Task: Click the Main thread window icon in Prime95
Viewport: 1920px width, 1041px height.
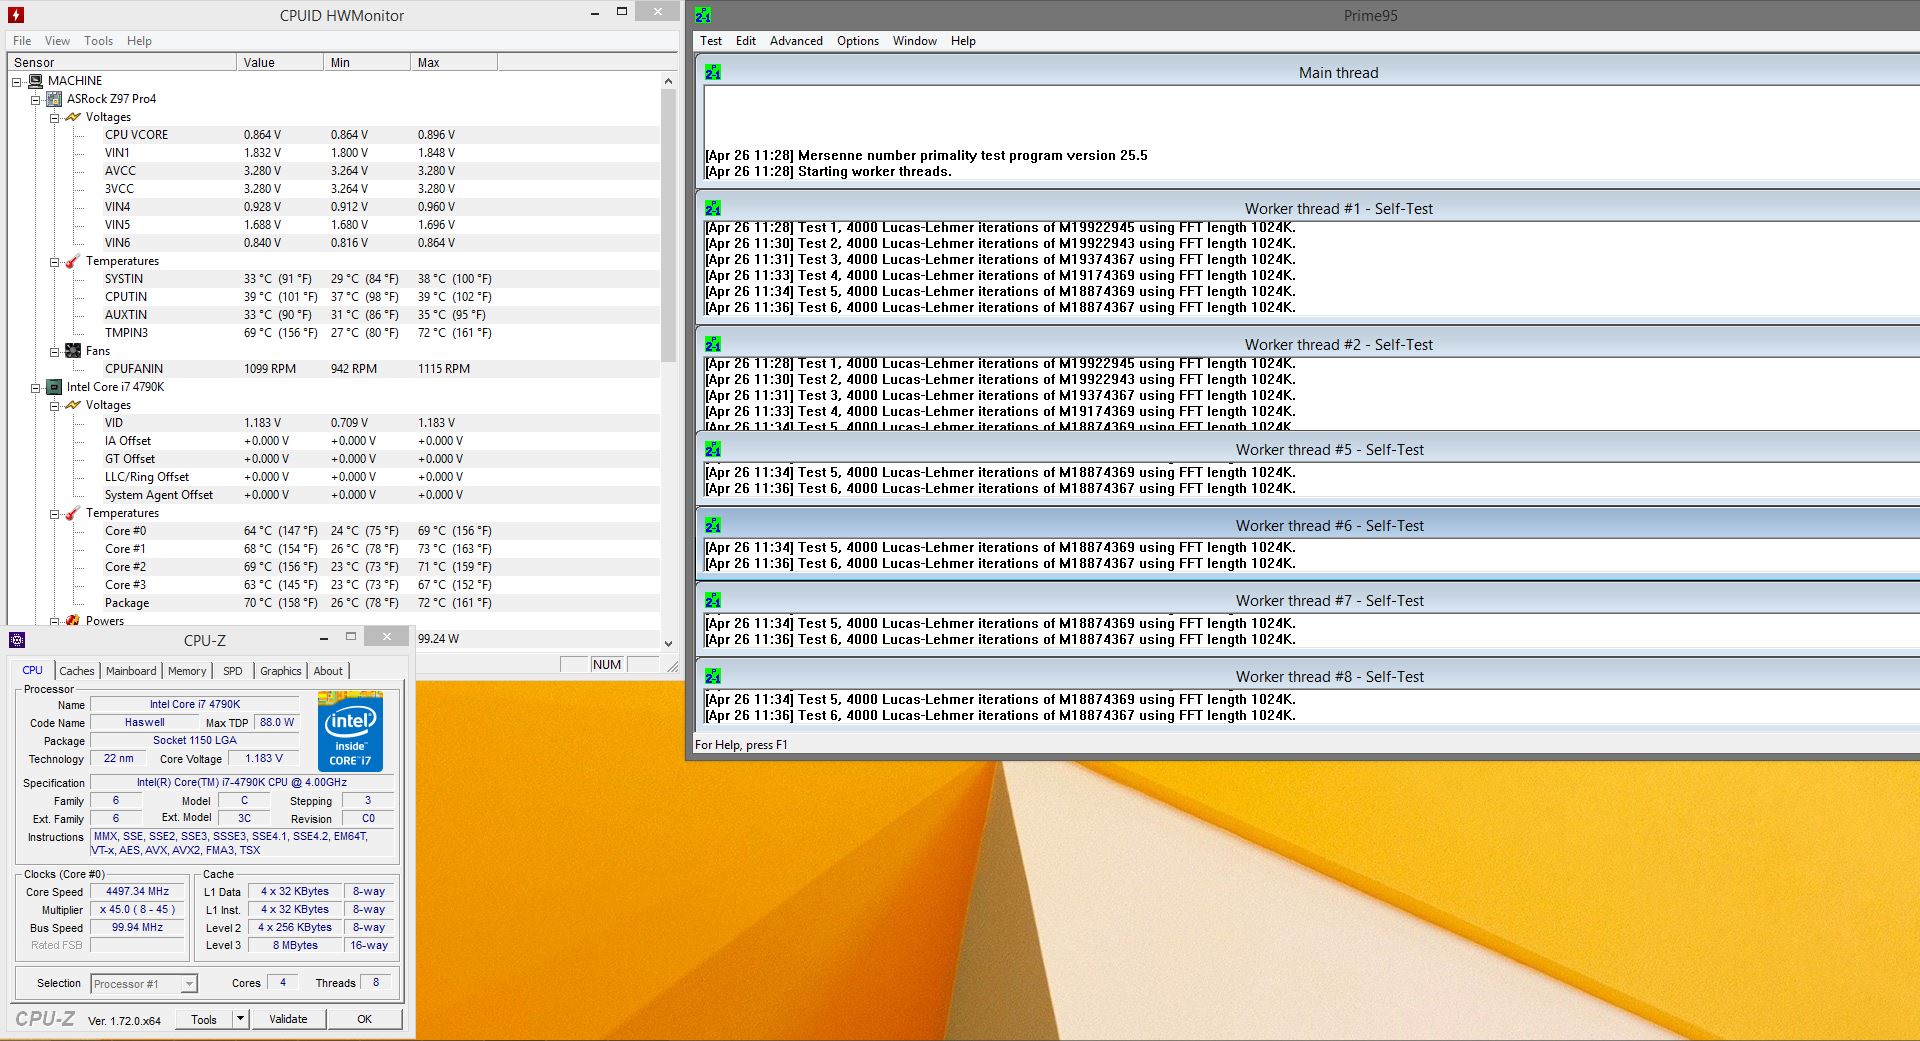Action: (x=713, y=72)
